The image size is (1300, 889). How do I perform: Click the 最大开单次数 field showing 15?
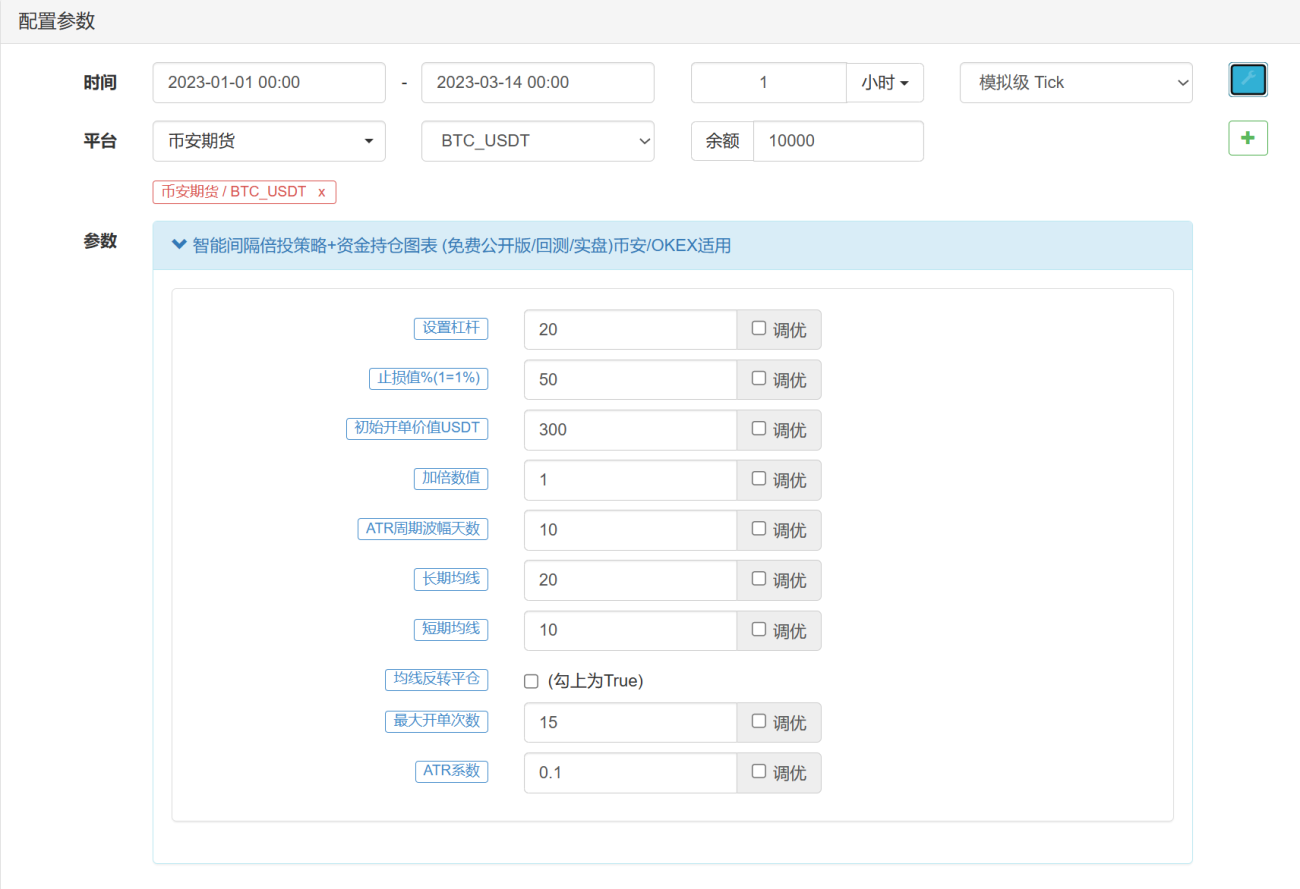631,722
